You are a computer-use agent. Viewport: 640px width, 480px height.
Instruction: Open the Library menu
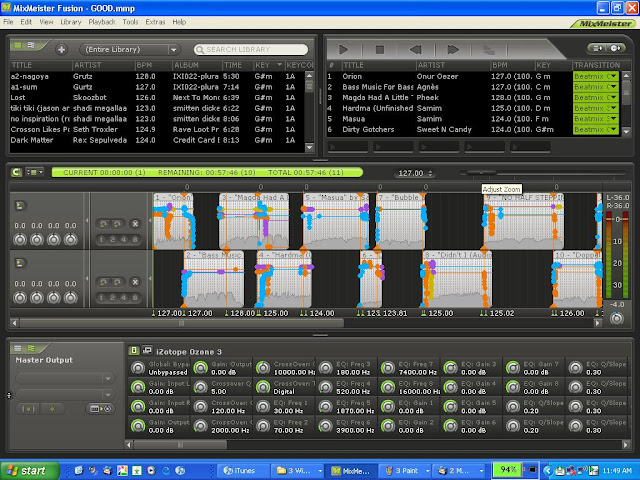(71, 22)
